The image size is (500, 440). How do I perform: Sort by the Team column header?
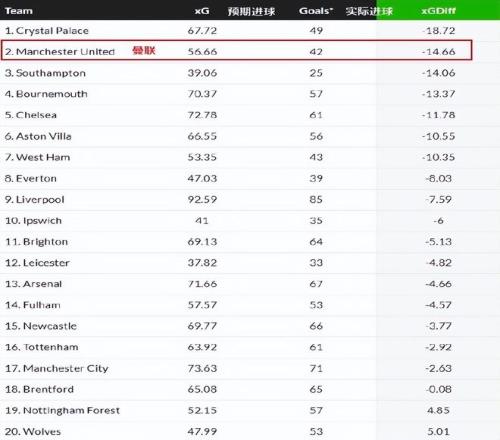pyautogui.click(x=19, y=11)
